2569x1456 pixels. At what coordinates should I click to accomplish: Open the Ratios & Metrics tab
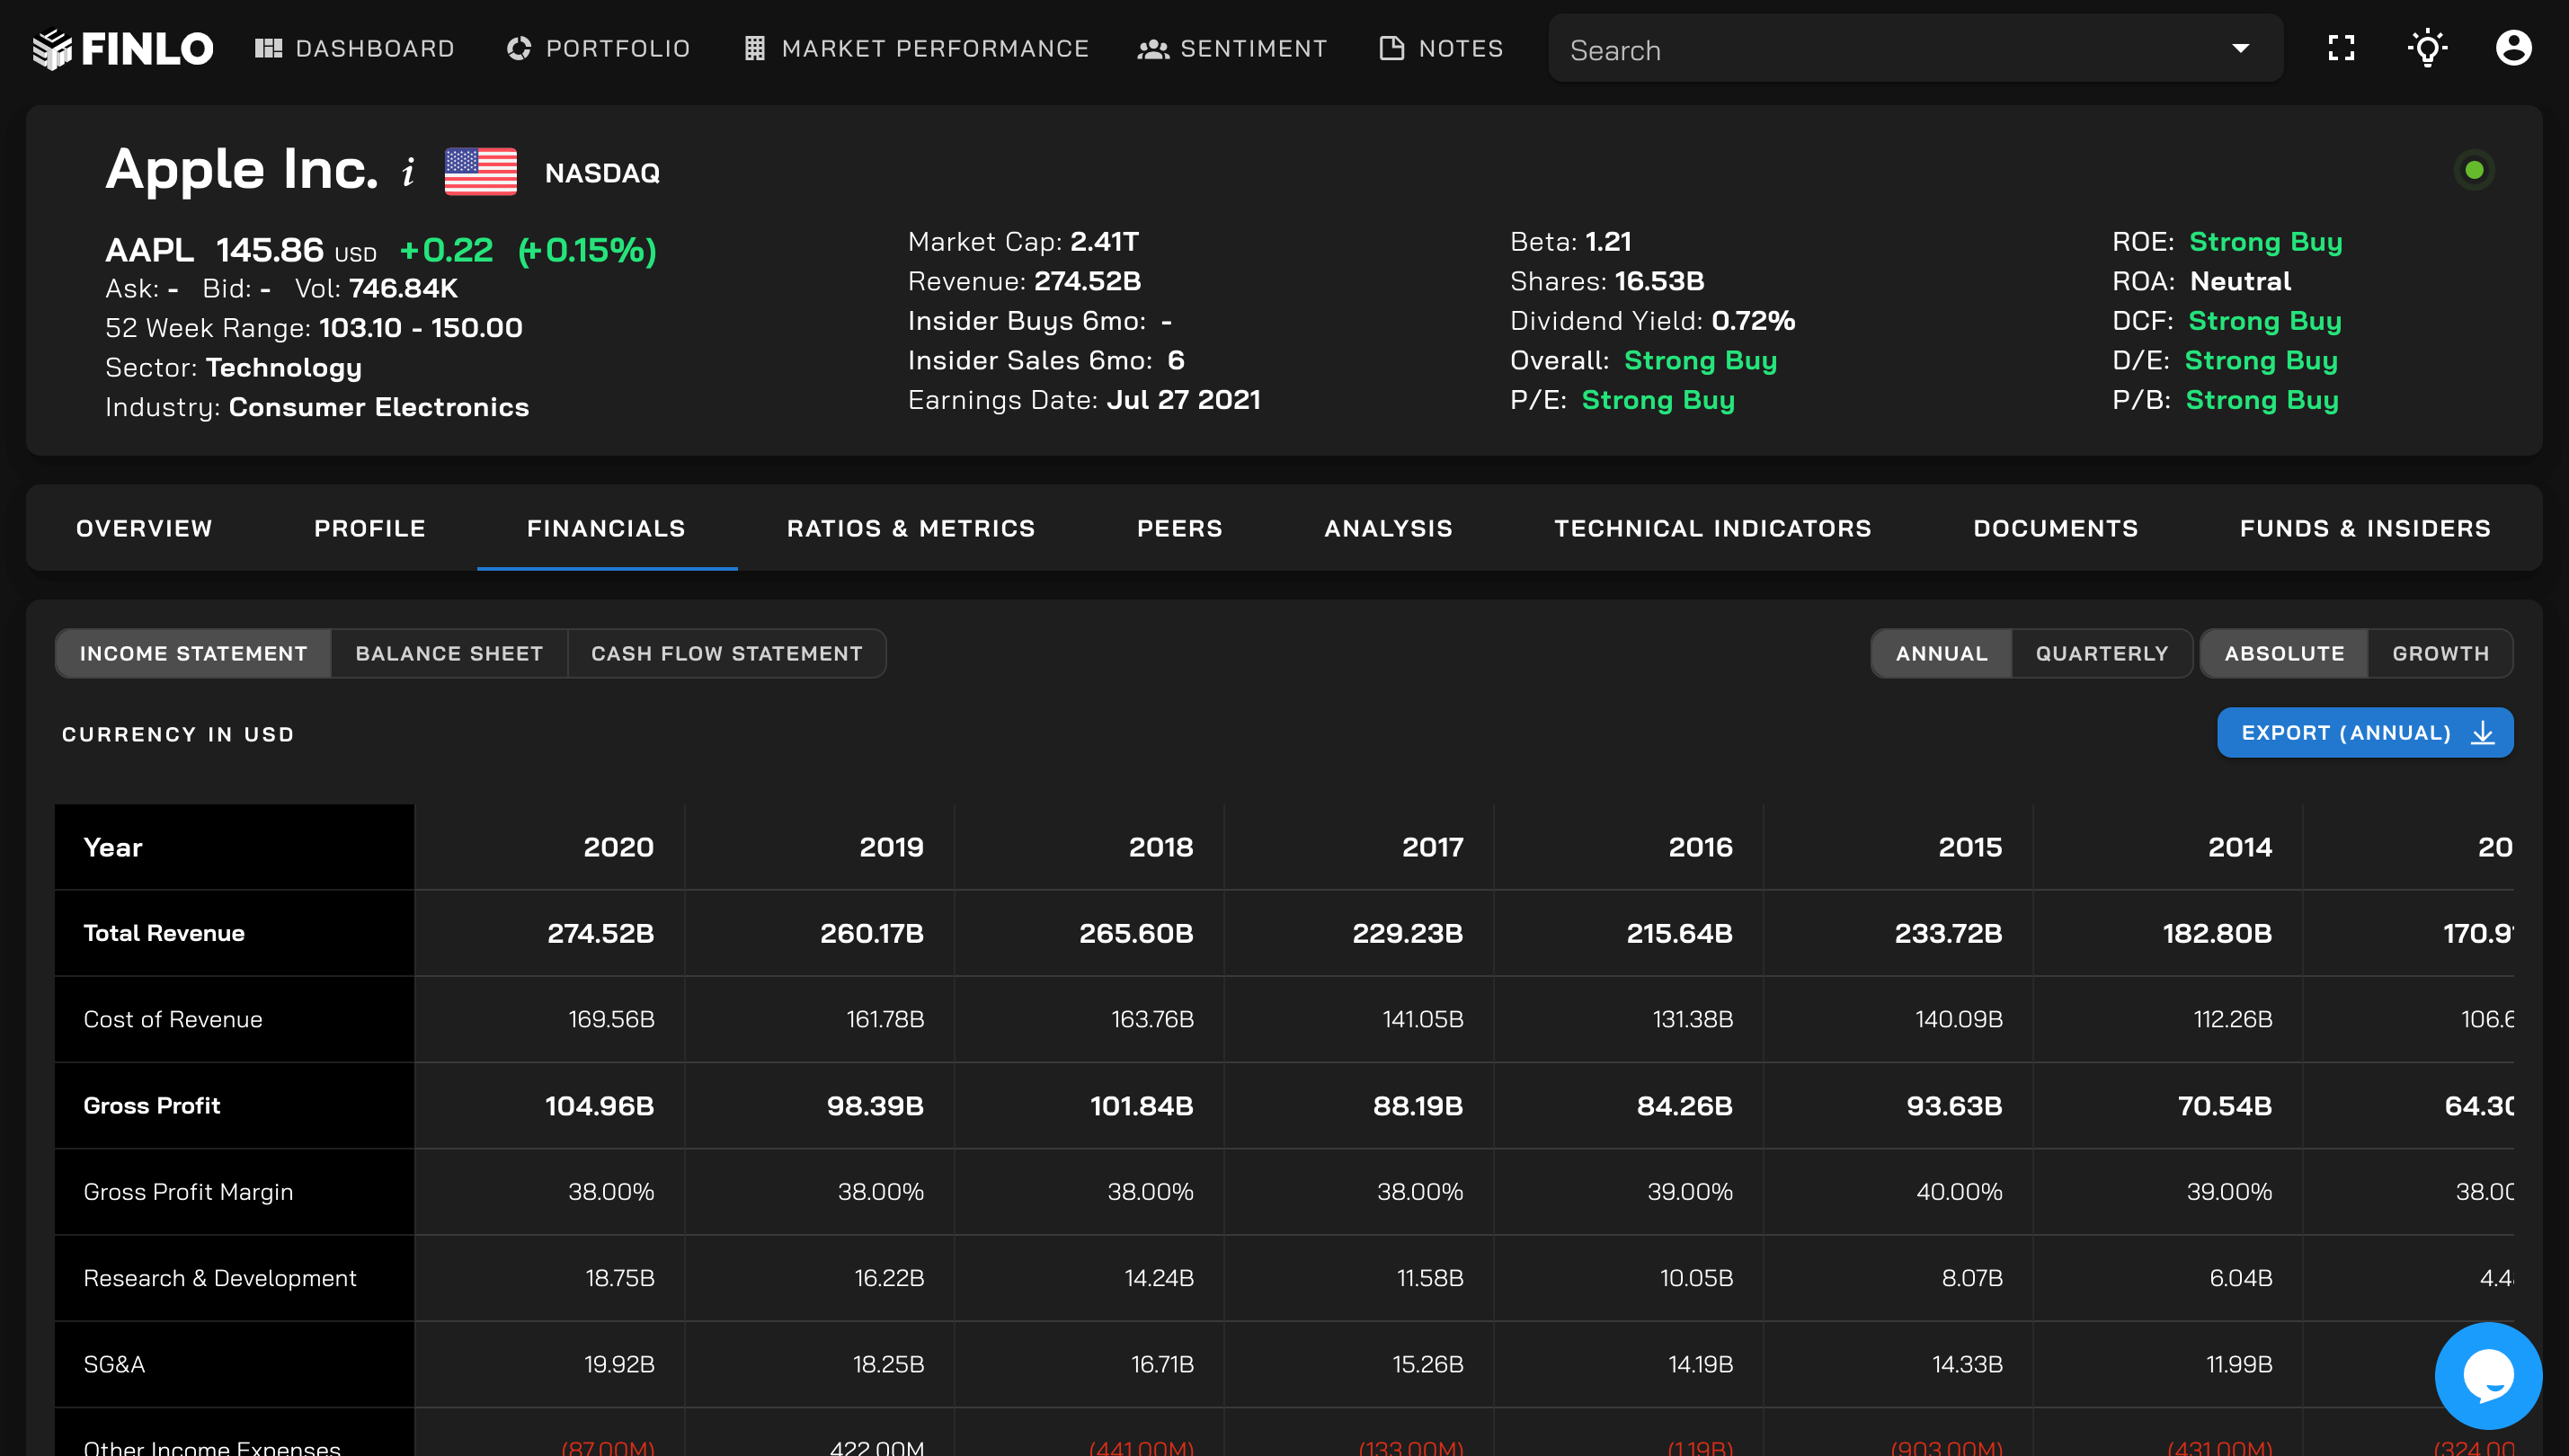click(911, 528)
